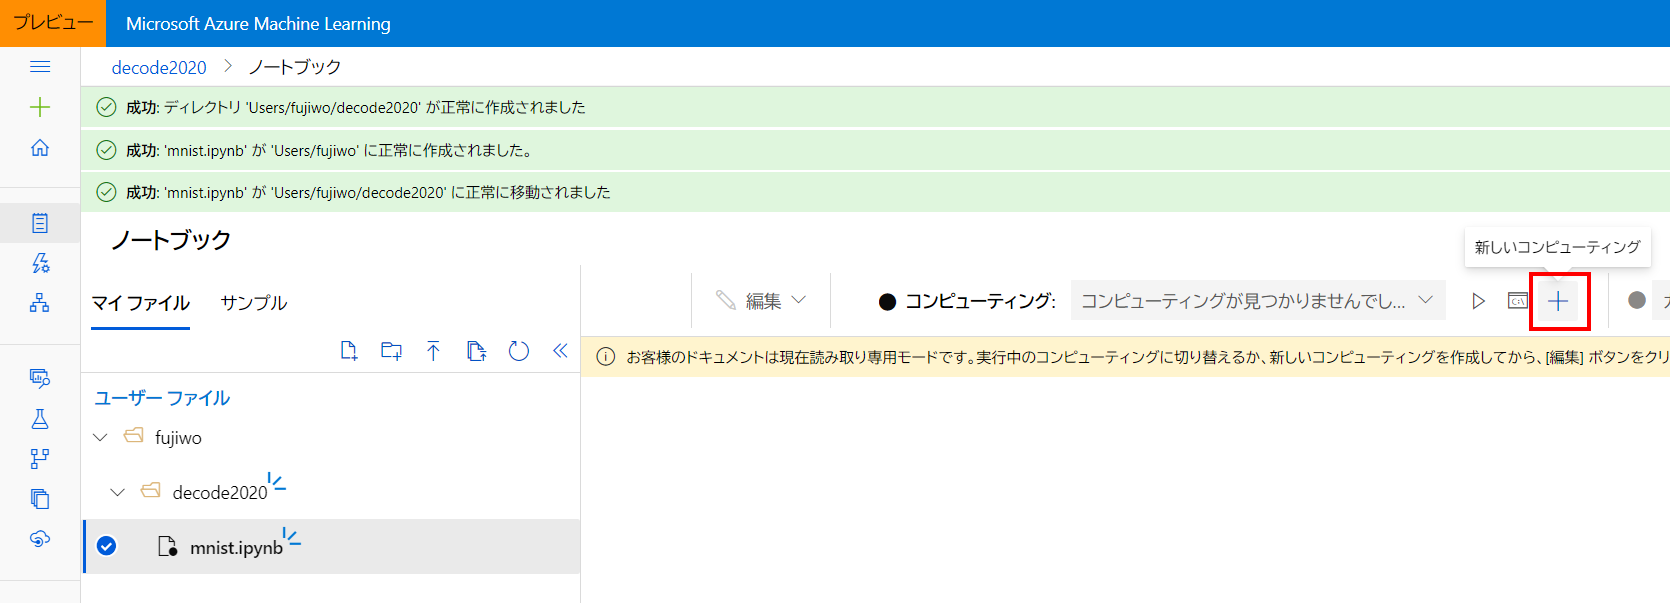Select the decode2020 folder
The height and width of the screenshot is (603, 1670).
[220, 492]
